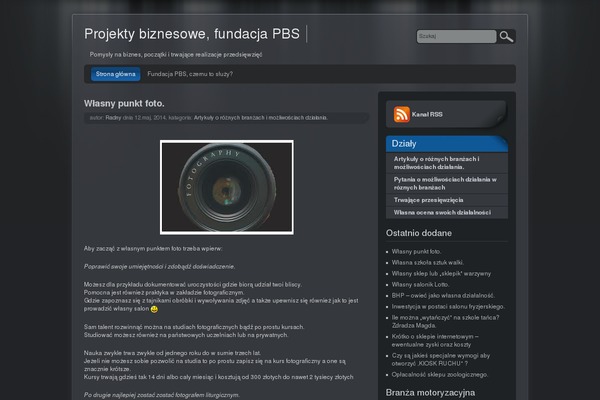Open recent post Inwestycja w postaci salonu fryzjerskiego
This screenshot has width=600, height=400.
448,307
